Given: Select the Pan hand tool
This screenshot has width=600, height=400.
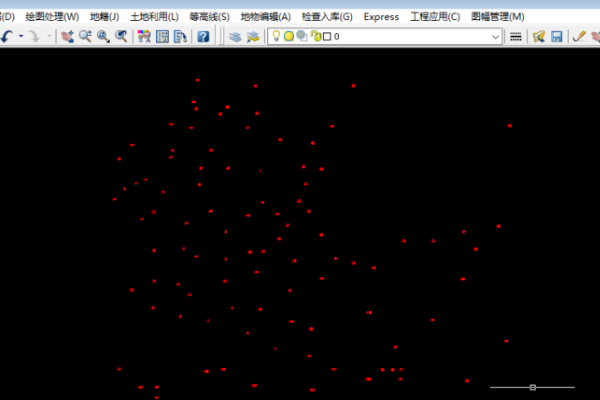Looking at the screenshot, I should [67, 36].
